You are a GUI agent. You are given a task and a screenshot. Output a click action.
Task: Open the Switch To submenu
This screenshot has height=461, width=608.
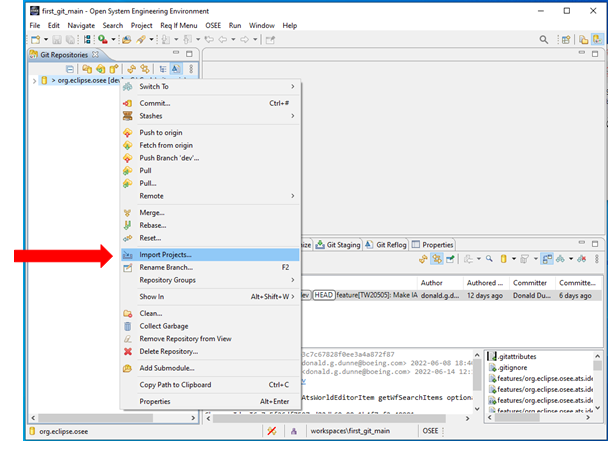pos(210,86)
